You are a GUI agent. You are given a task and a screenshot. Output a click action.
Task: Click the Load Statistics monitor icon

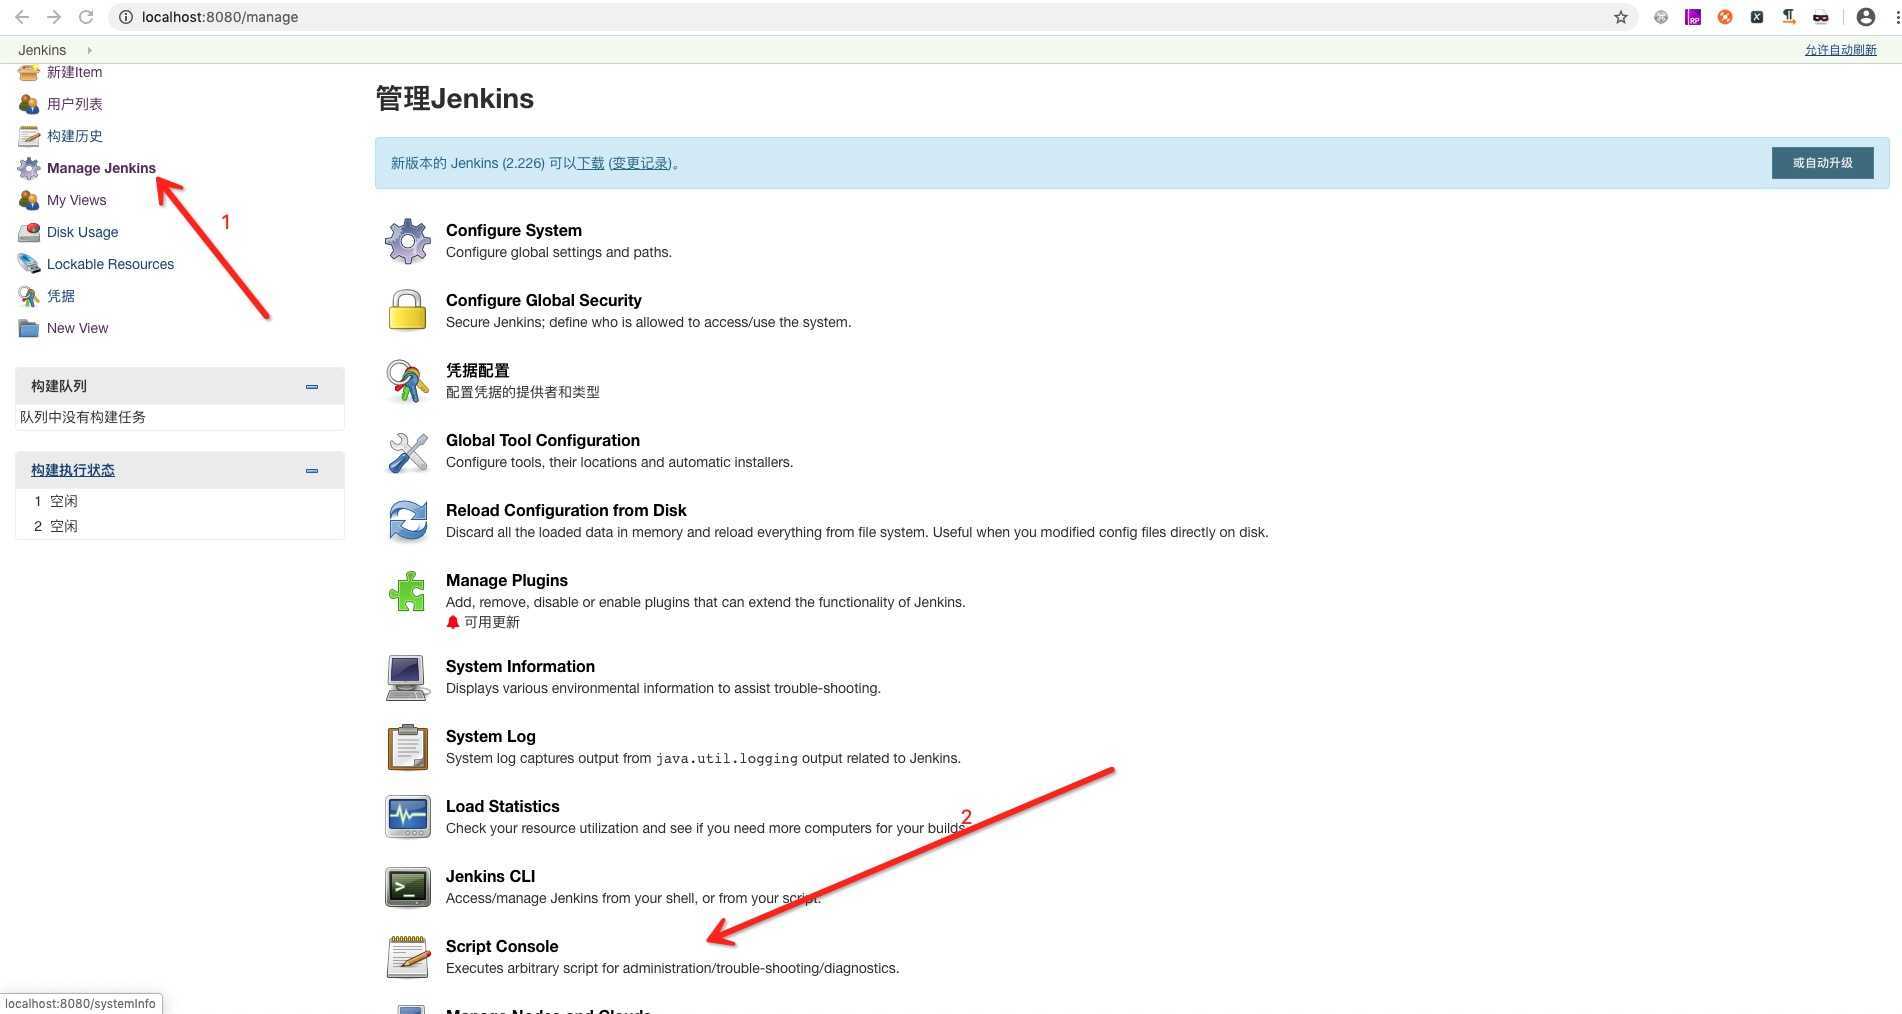coord(408,817)
